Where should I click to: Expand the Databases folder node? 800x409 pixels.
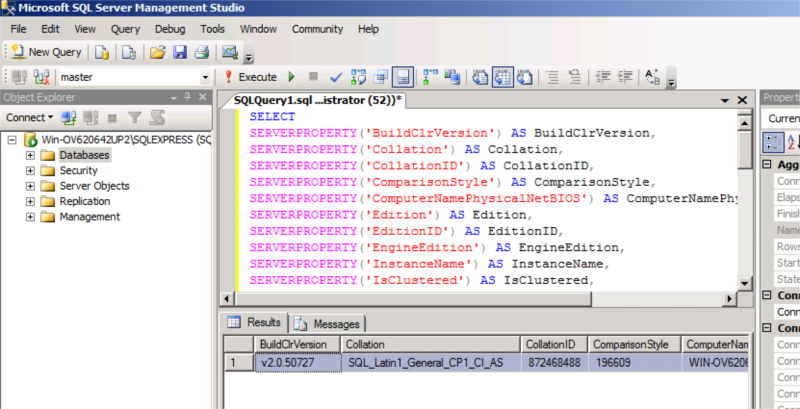[30, 156]
